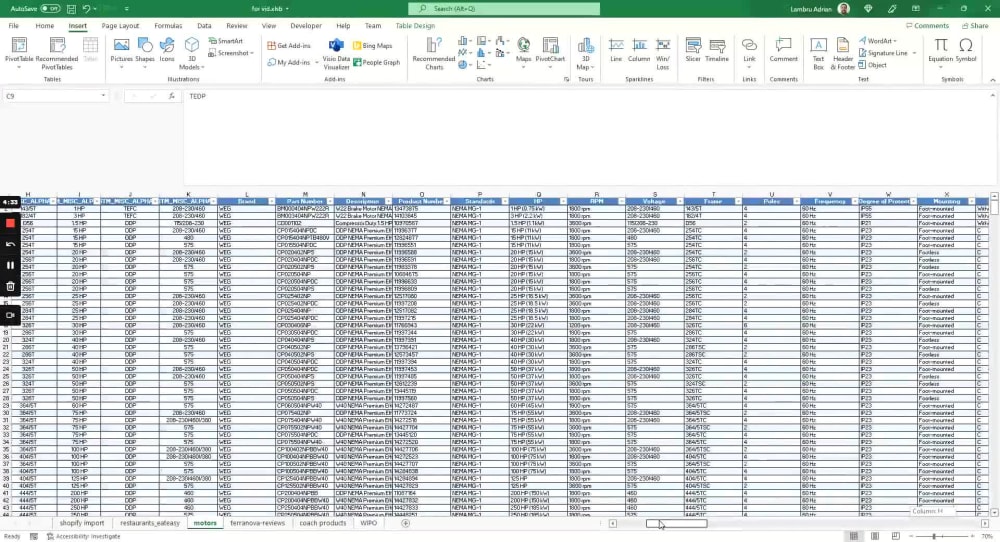Switch to the Page Layout tab
Screen dimensions: 1000x542
coord(120,26)
